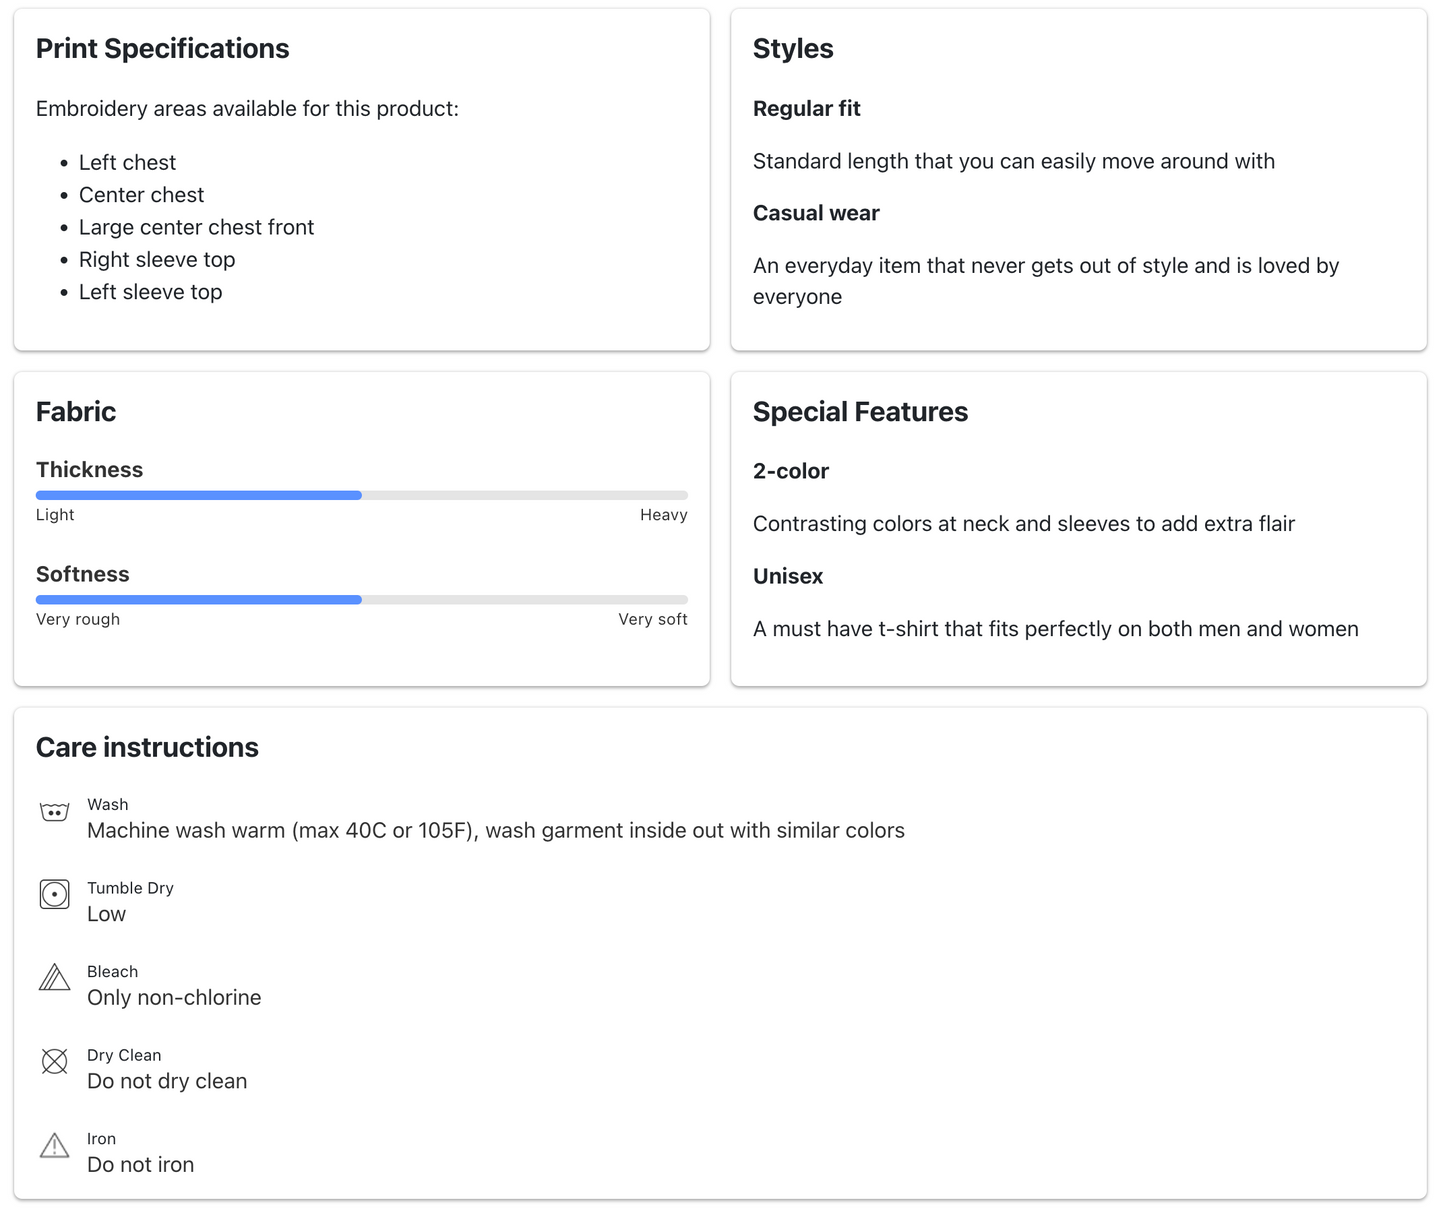Click 'Left sleeve top' list item
This screenshot has height=1213, width=1445.
pos(150,292)
